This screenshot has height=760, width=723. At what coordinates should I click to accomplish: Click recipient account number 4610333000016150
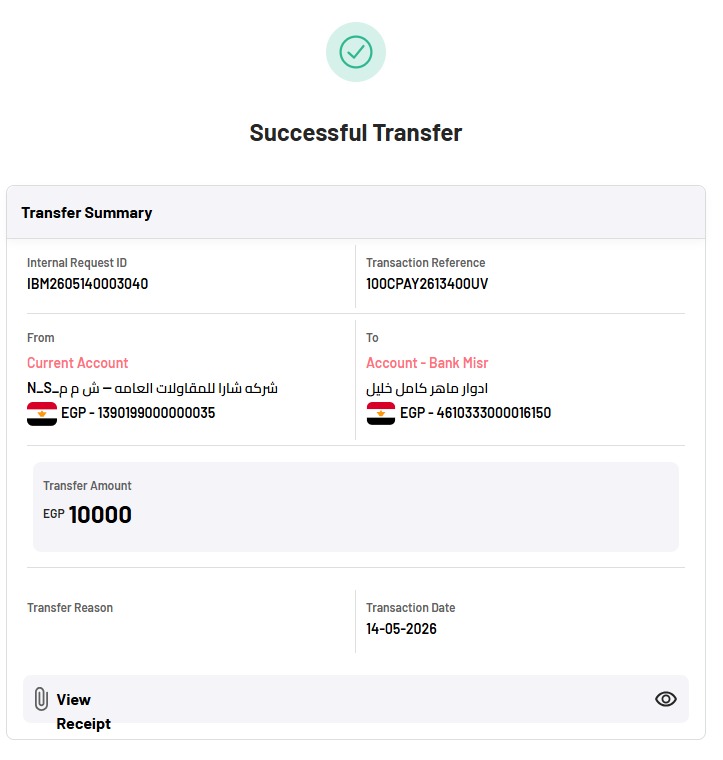(494, 413)
